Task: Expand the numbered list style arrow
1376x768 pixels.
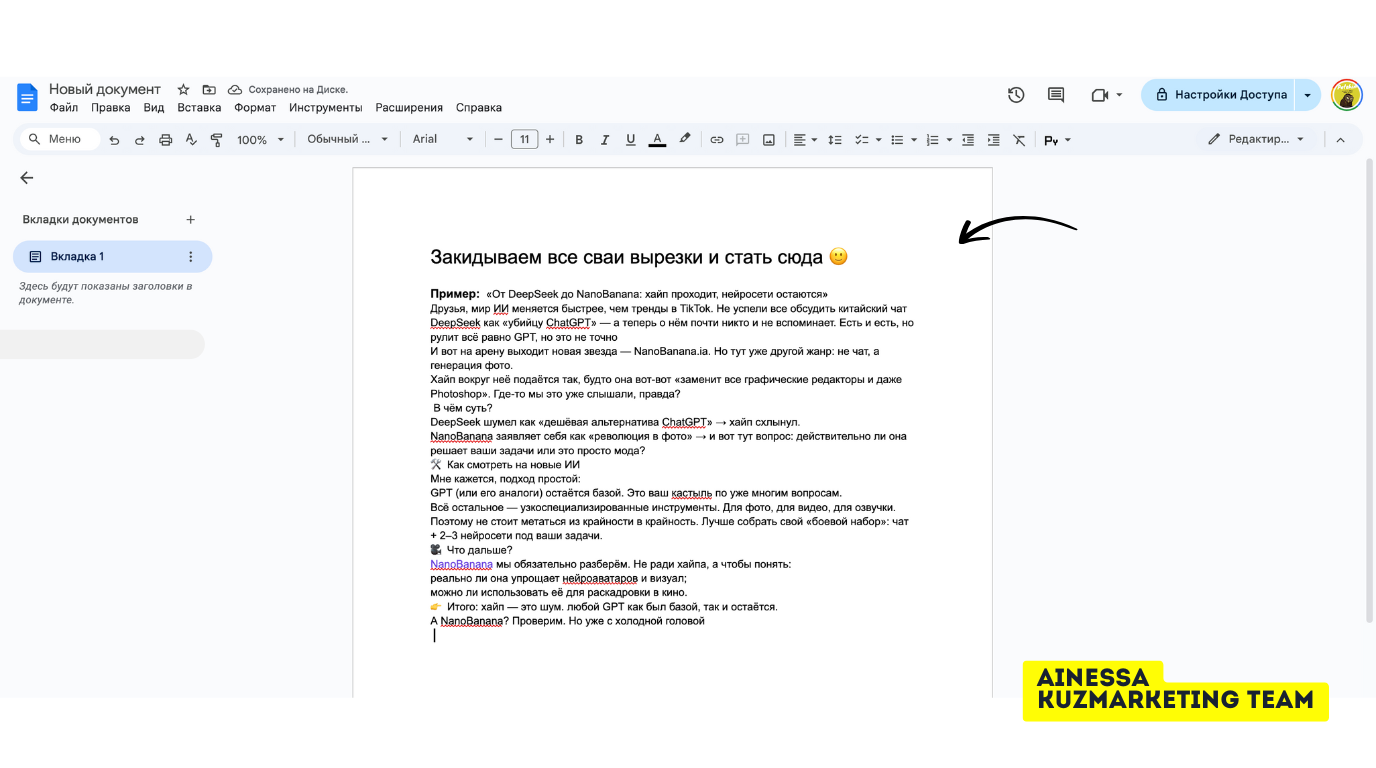Action: click(x=949, y=140)
